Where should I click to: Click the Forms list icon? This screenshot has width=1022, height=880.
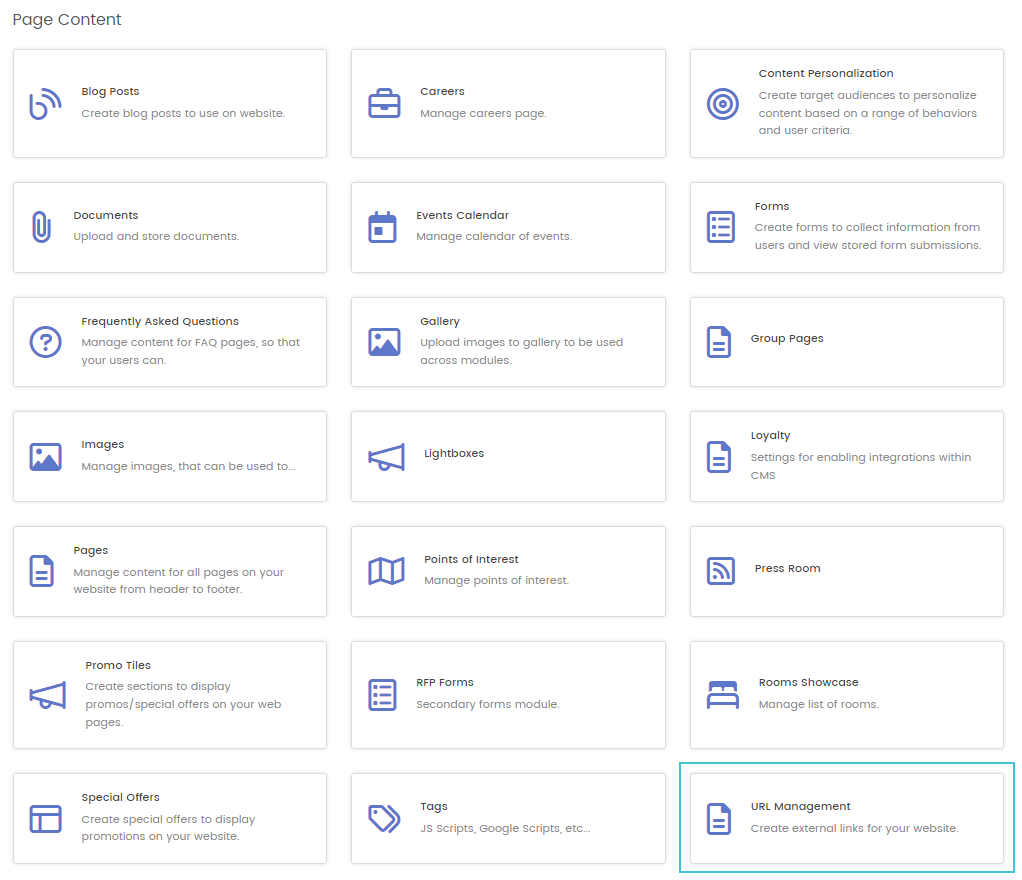(721, 227)
